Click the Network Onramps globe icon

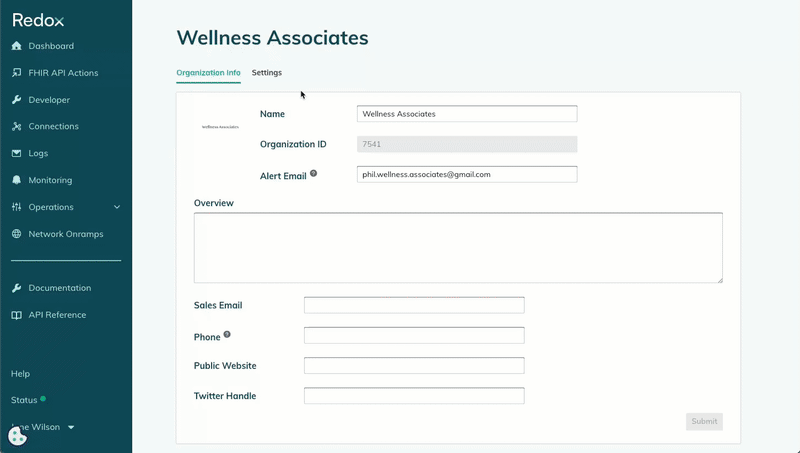pos(16,234)
